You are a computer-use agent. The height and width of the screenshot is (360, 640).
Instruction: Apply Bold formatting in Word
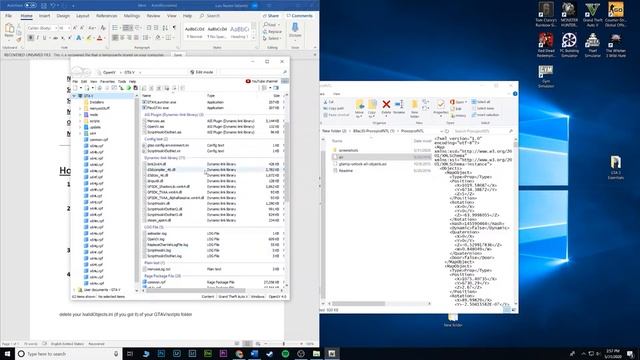pyautogui.click(x=31, y=38)
